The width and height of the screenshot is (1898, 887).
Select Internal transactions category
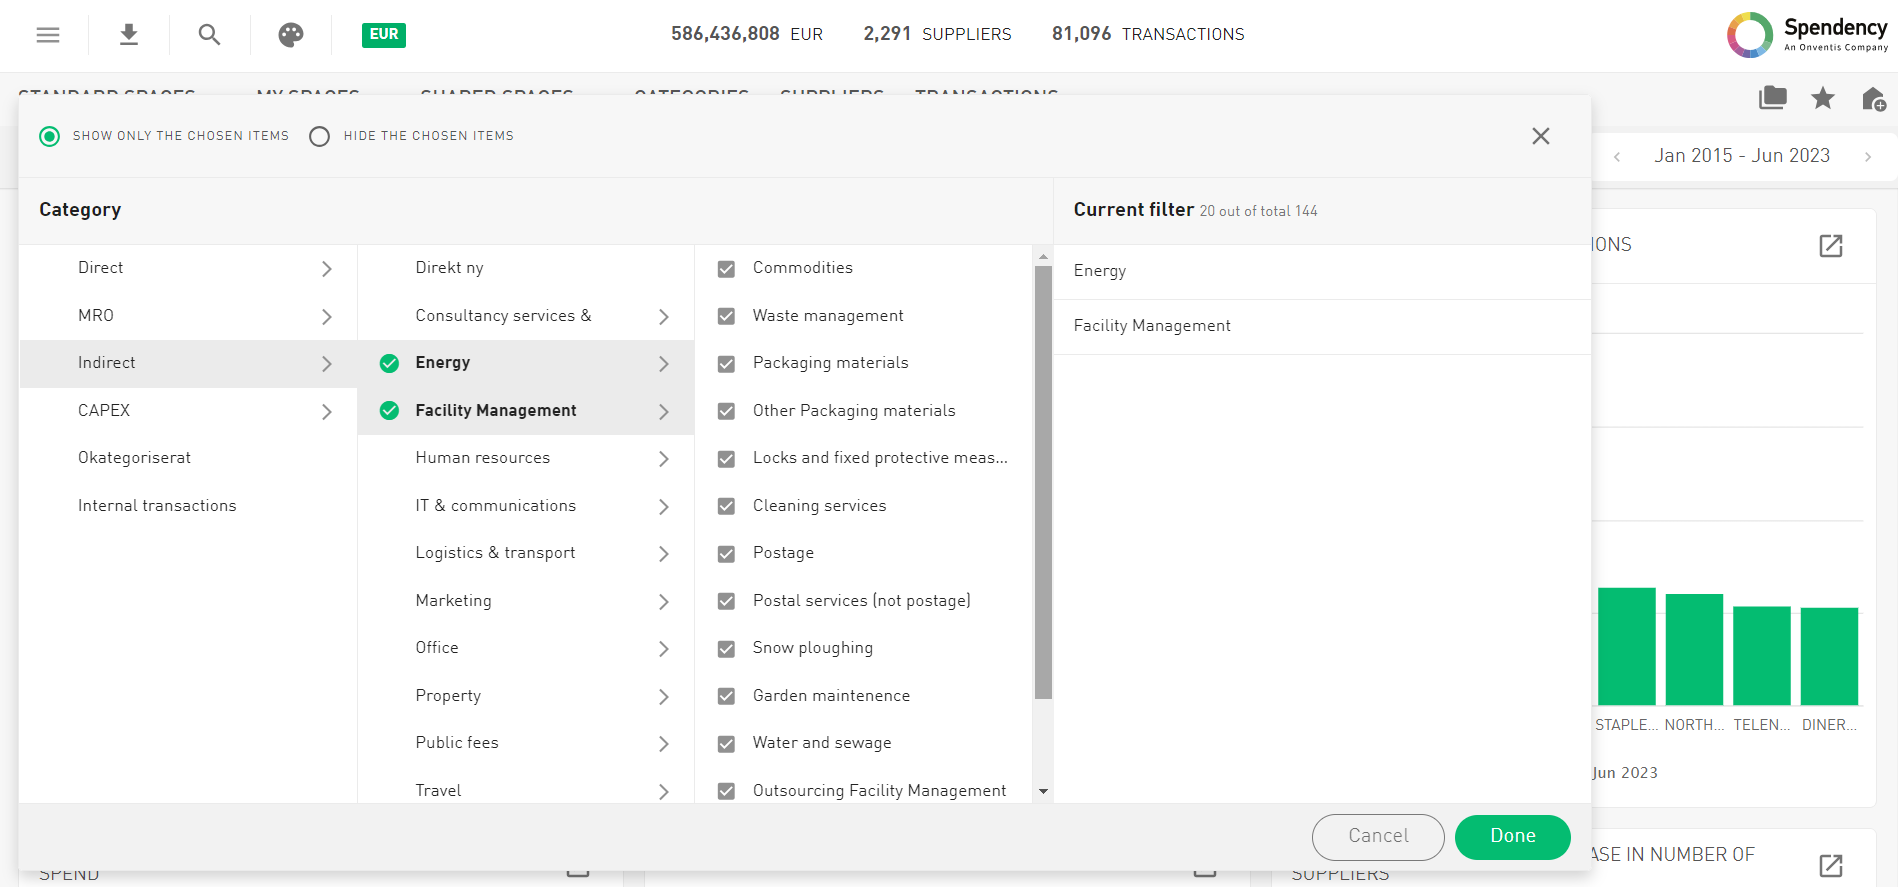(157, 506)
